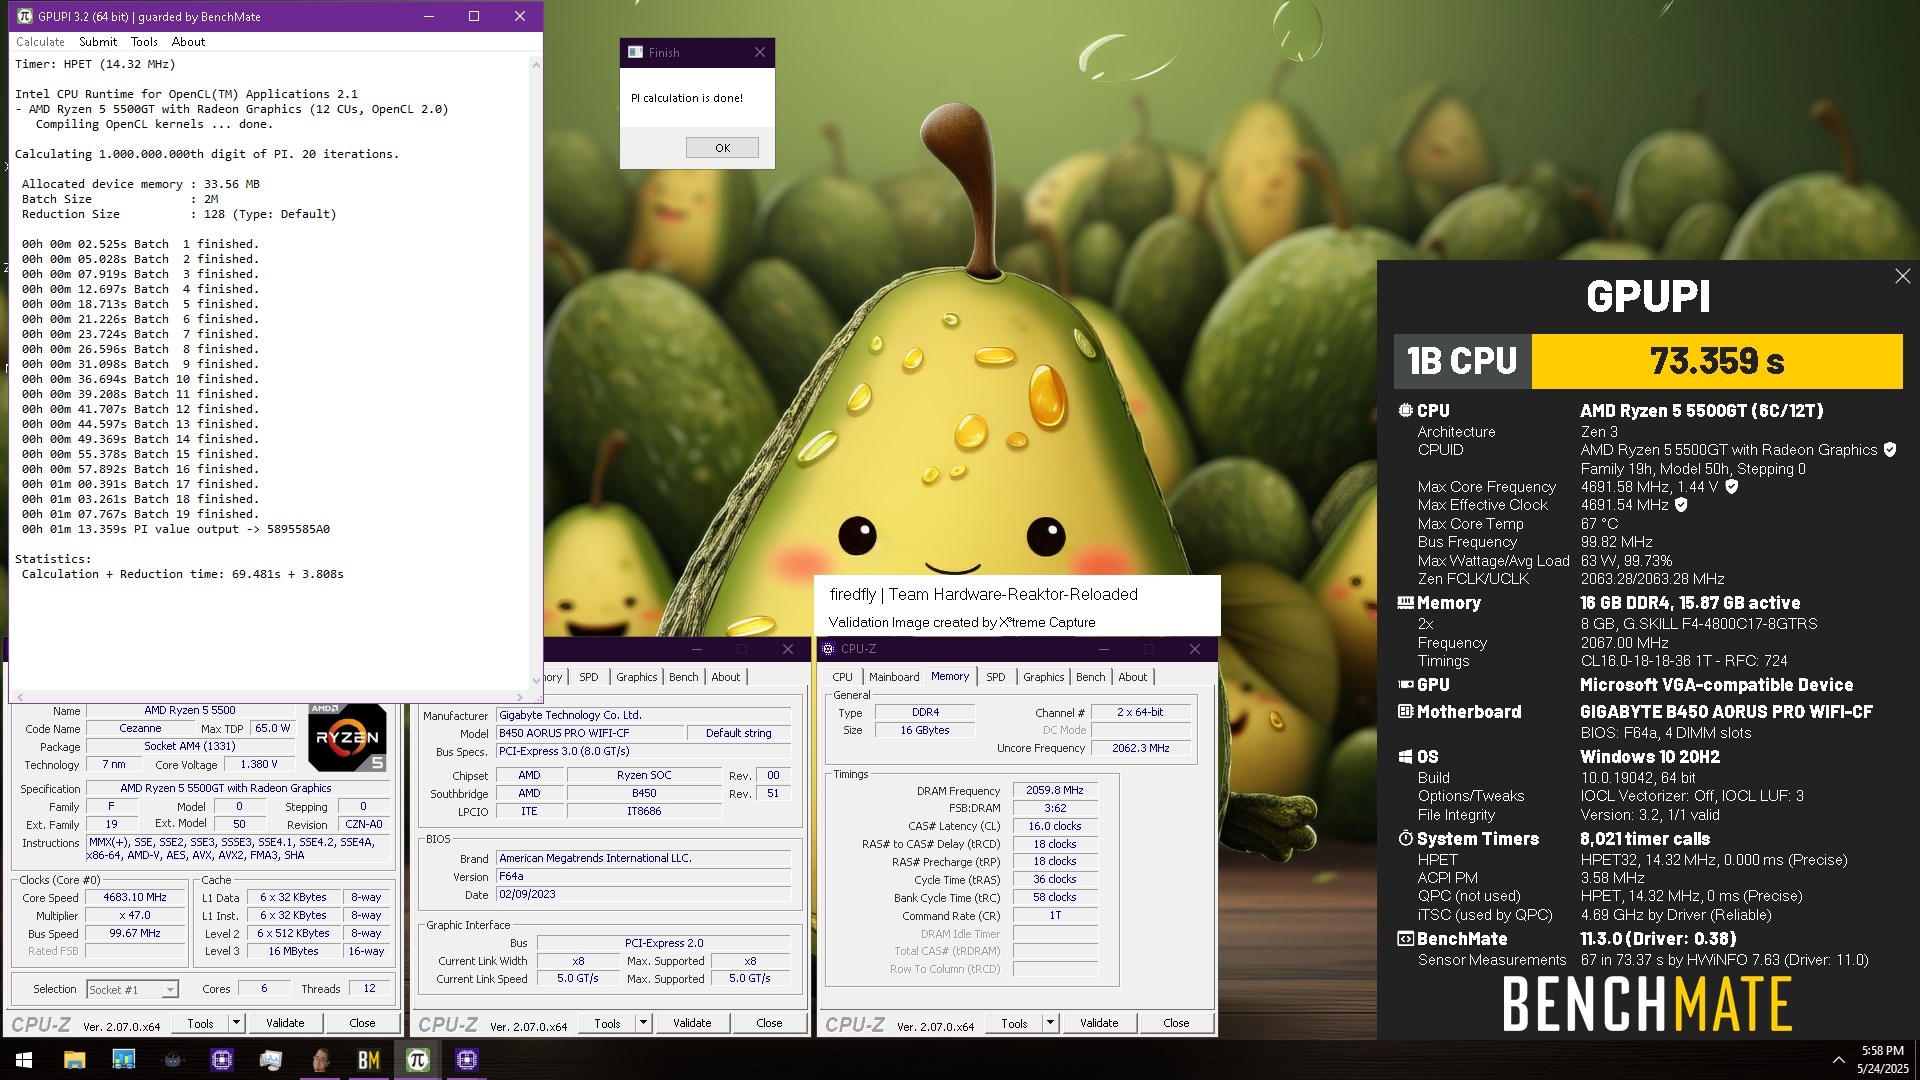
Task: Confirm the Finish dialog with OK
Action: [x=722, y=148]
